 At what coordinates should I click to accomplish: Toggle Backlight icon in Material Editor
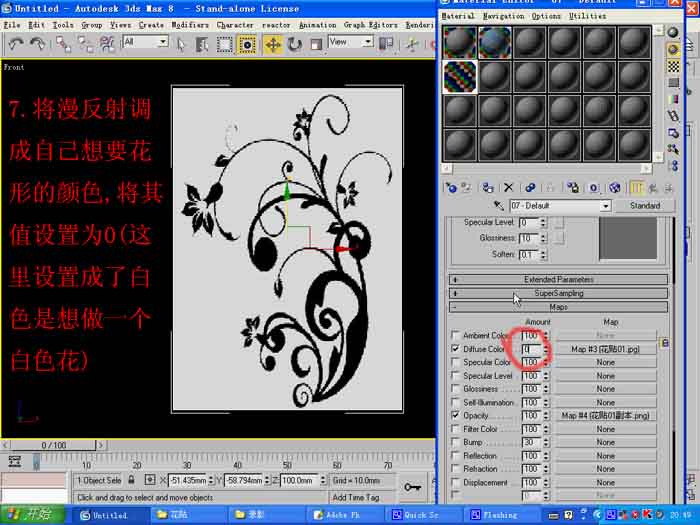(x=673, y=50)
